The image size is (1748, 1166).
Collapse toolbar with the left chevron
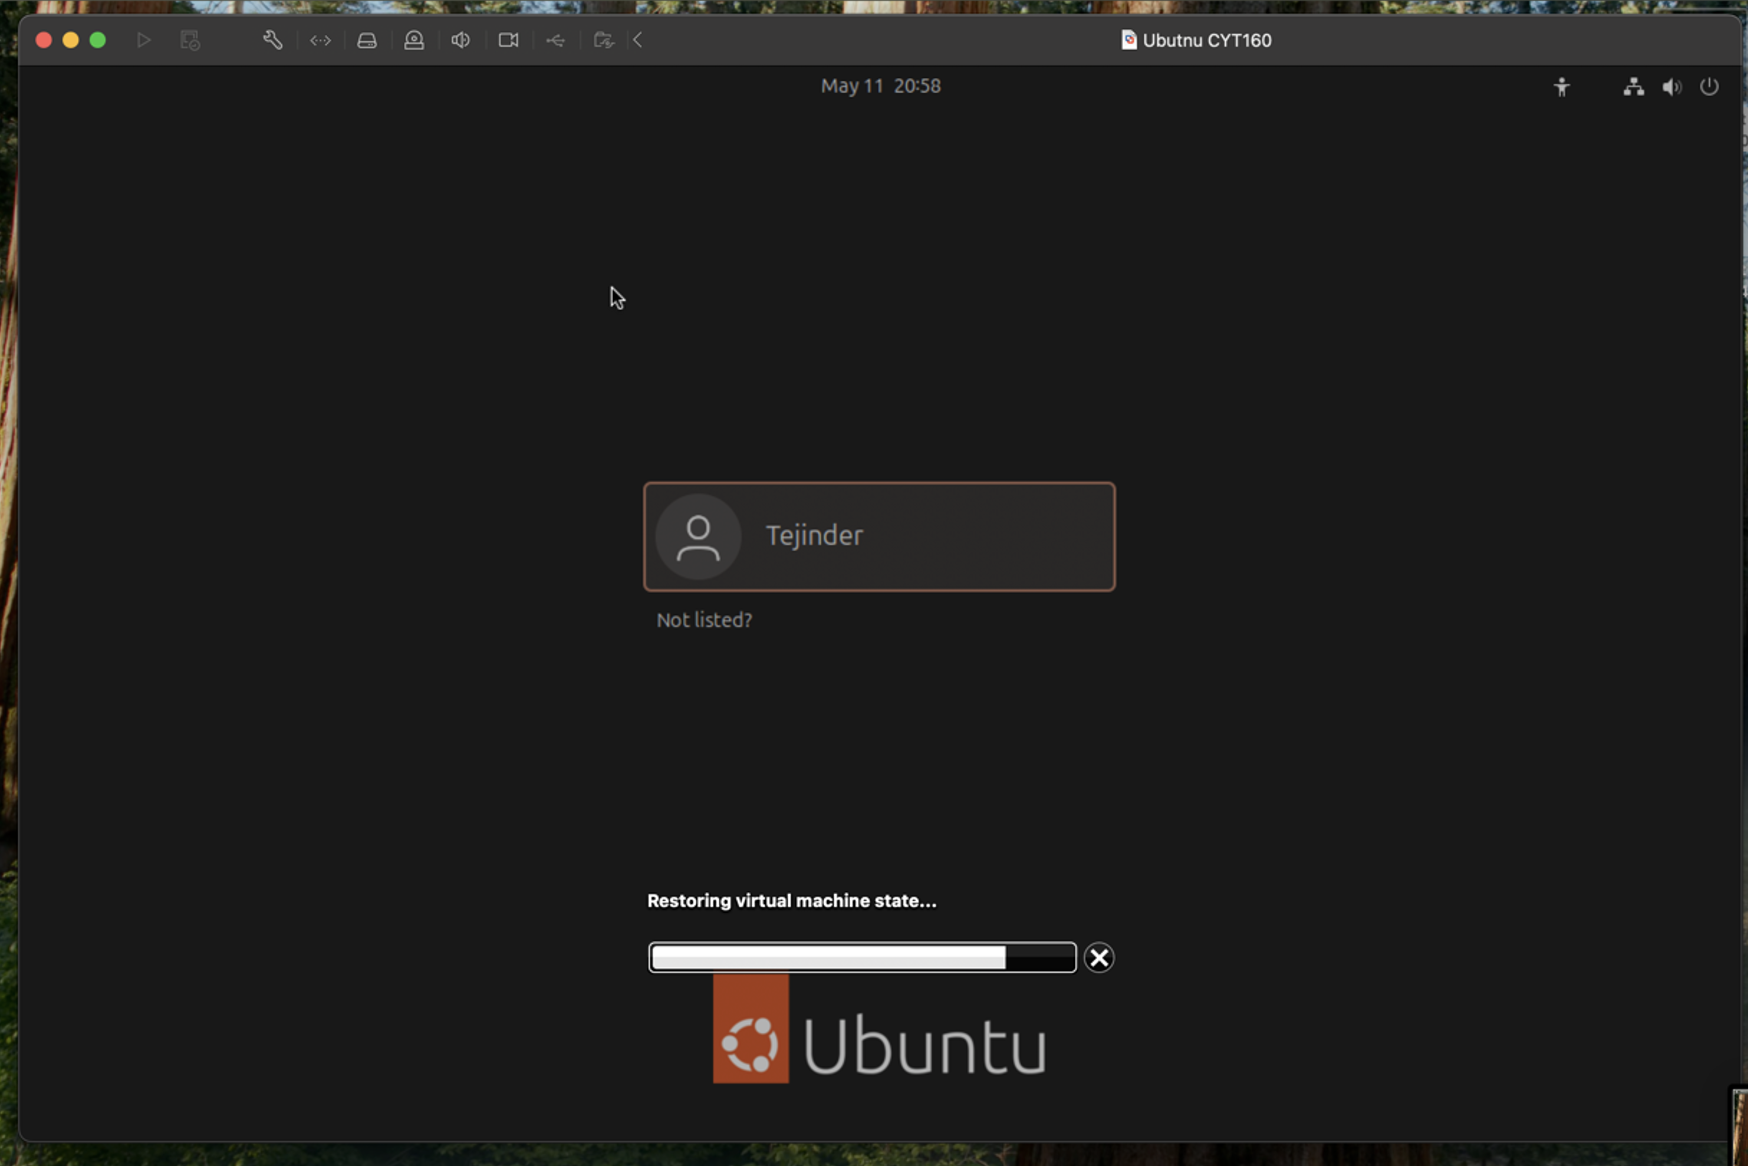638,40
